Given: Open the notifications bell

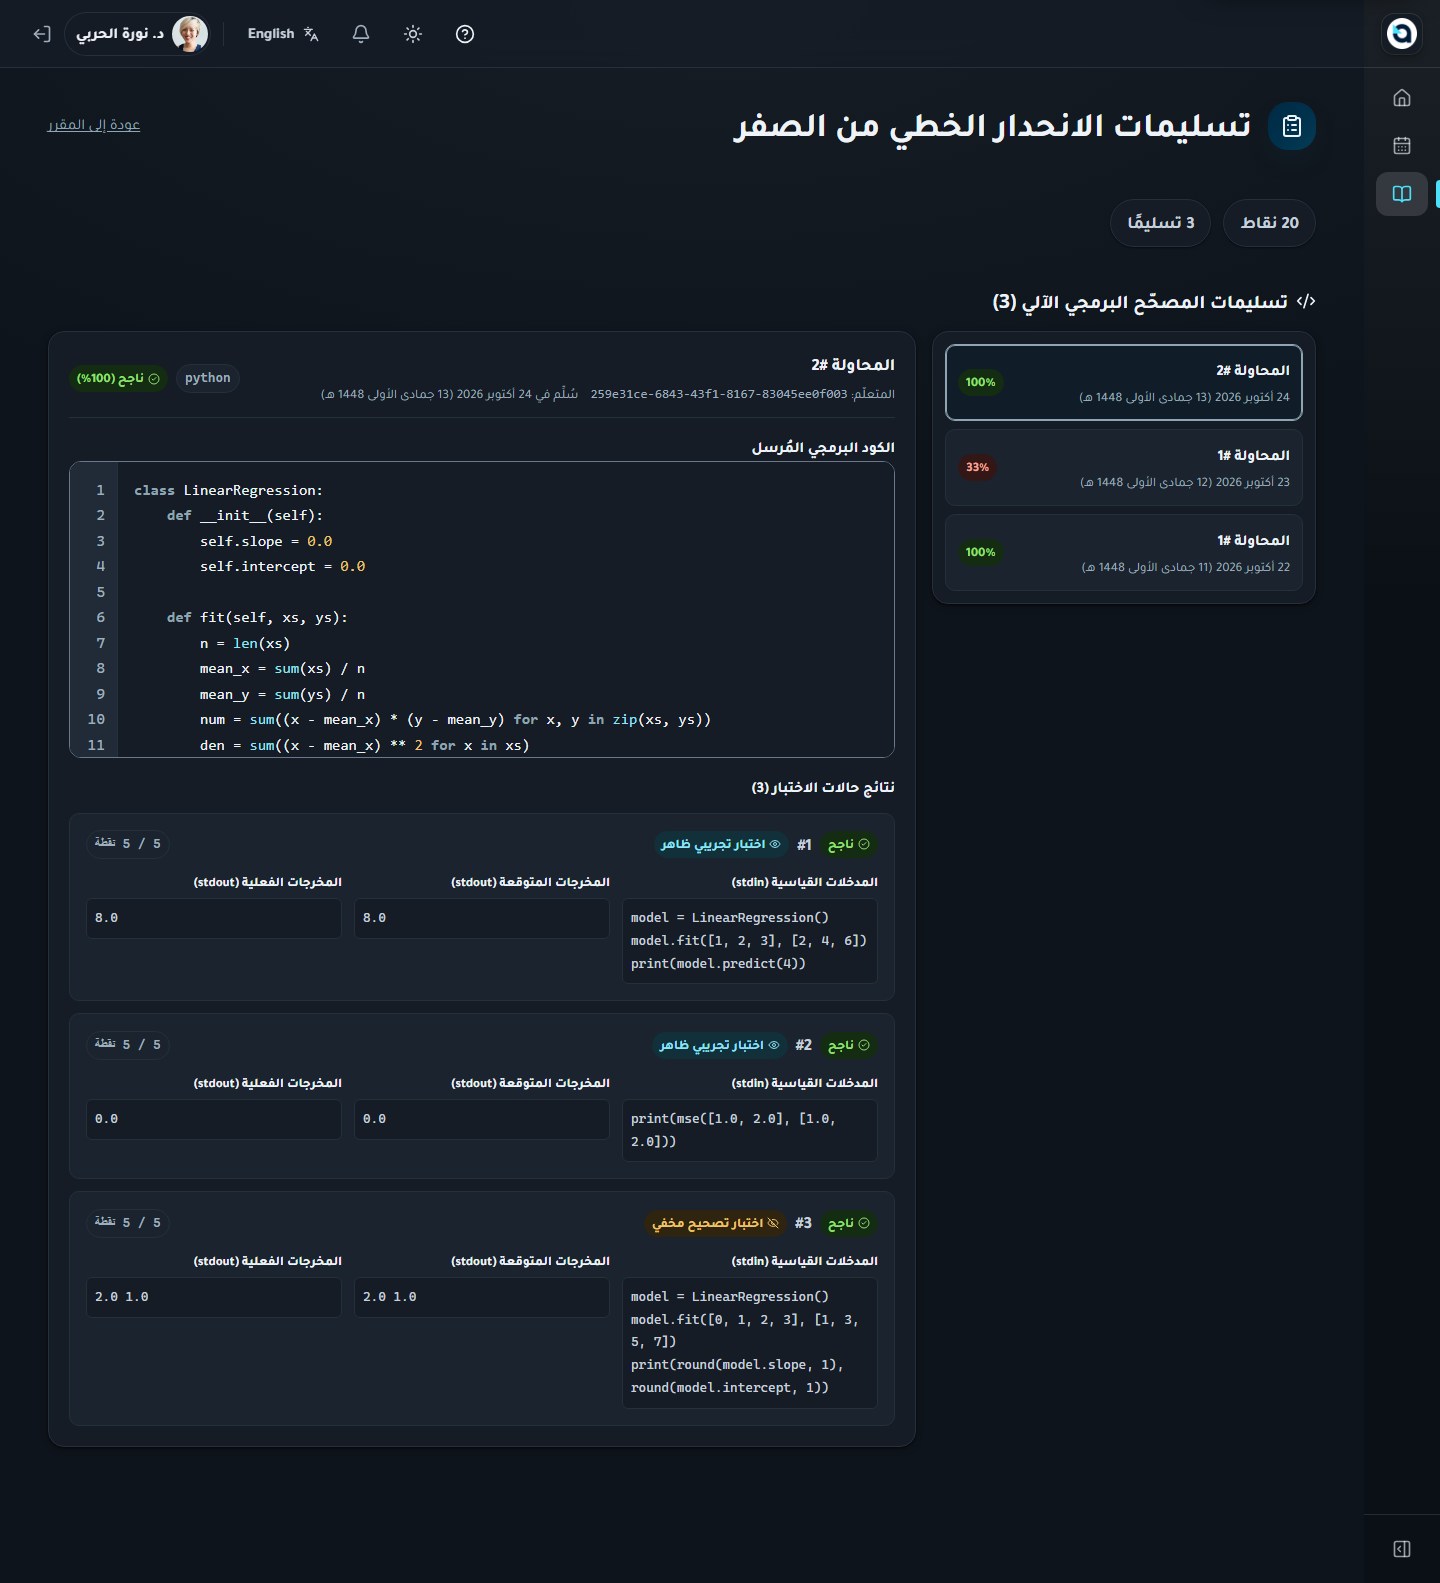Looking at the screenshot, I should click(x=361, y=34).
